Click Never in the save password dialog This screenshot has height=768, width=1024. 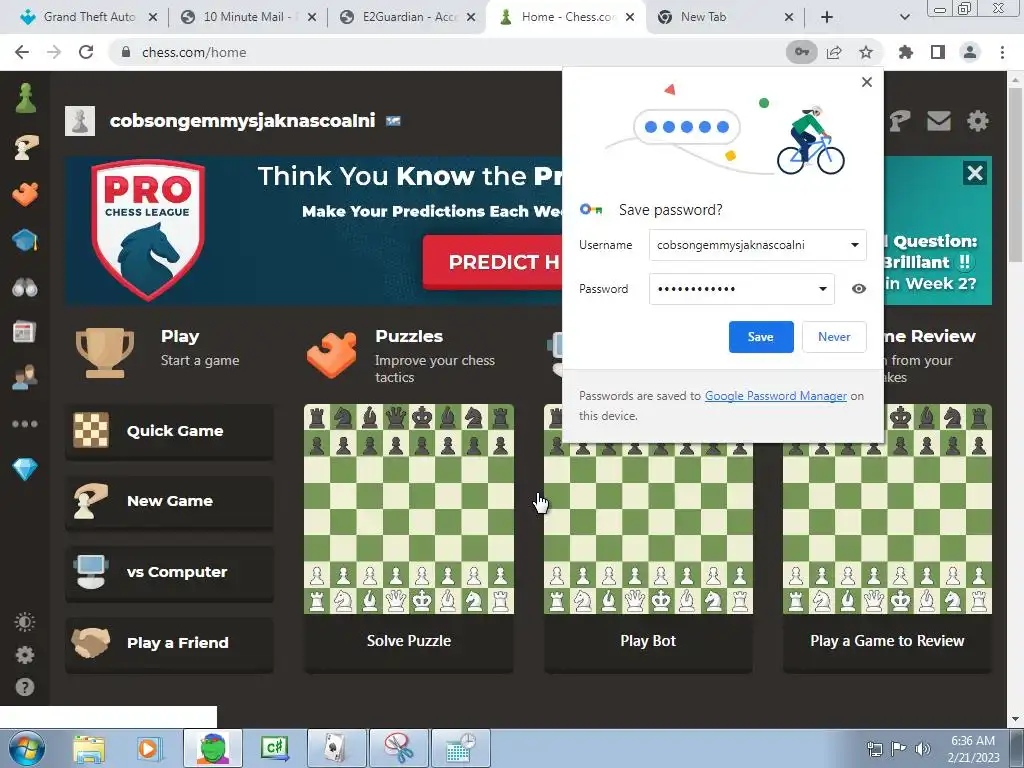click(834, 337)
